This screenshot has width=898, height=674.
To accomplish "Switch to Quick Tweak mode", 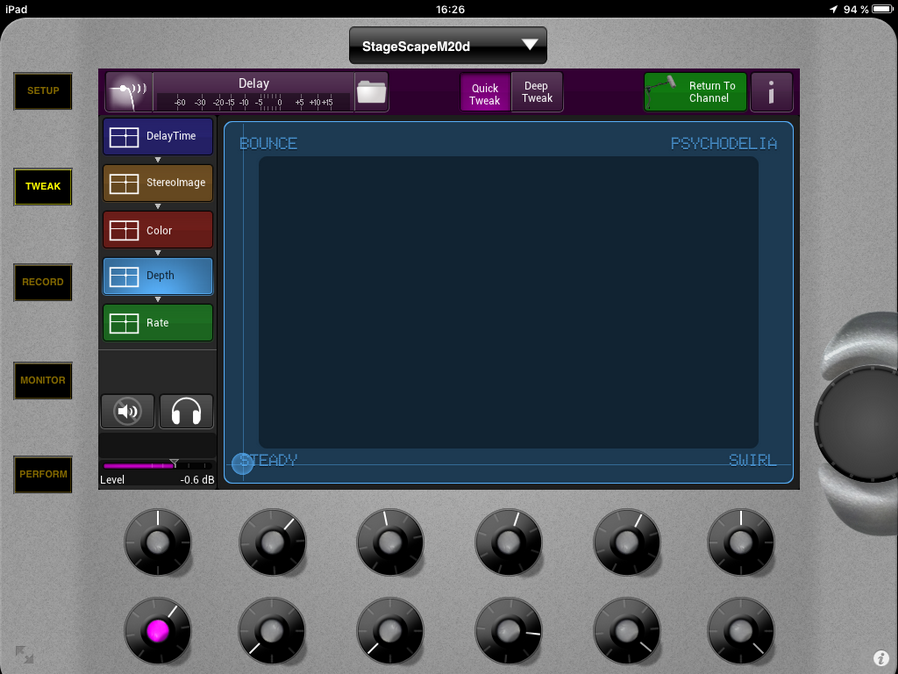I will pyautogui.click(x=485, y=93).
